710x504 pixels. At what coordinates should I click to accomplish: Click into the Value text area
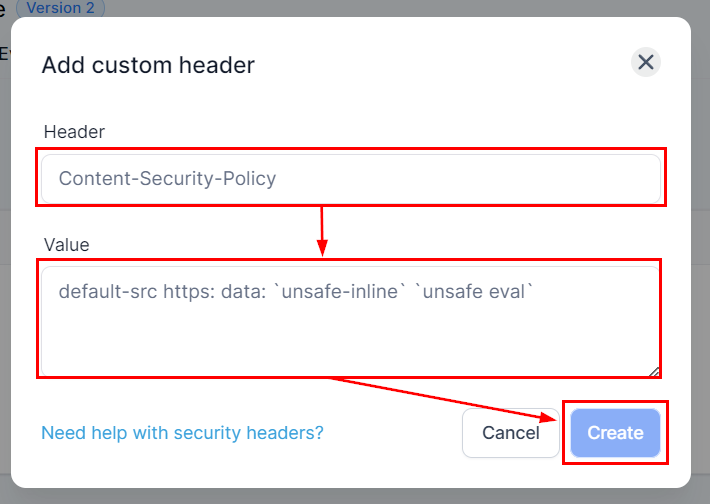[x=351, y=321]
